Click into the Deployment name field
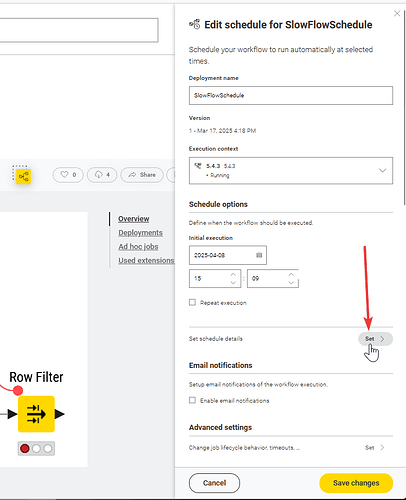The height and width of the screenshot is (500, 406). coord(291,95)
